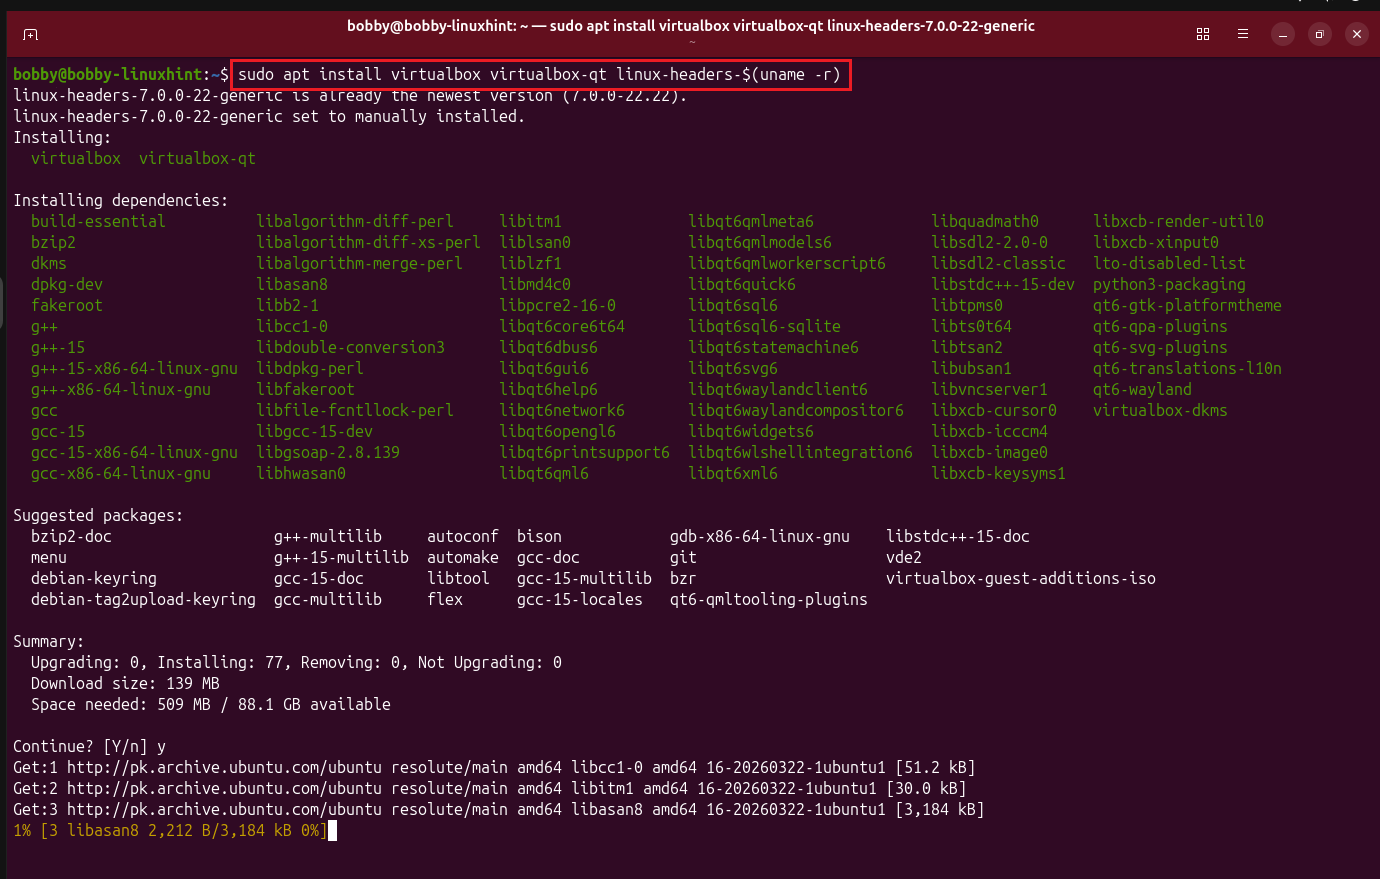Viewport: 1380px width, 879px height.
Task: Click the virtualbox-guest-additions-iso suggestion
Action: pyautogui.click(x=1021, y=578)
